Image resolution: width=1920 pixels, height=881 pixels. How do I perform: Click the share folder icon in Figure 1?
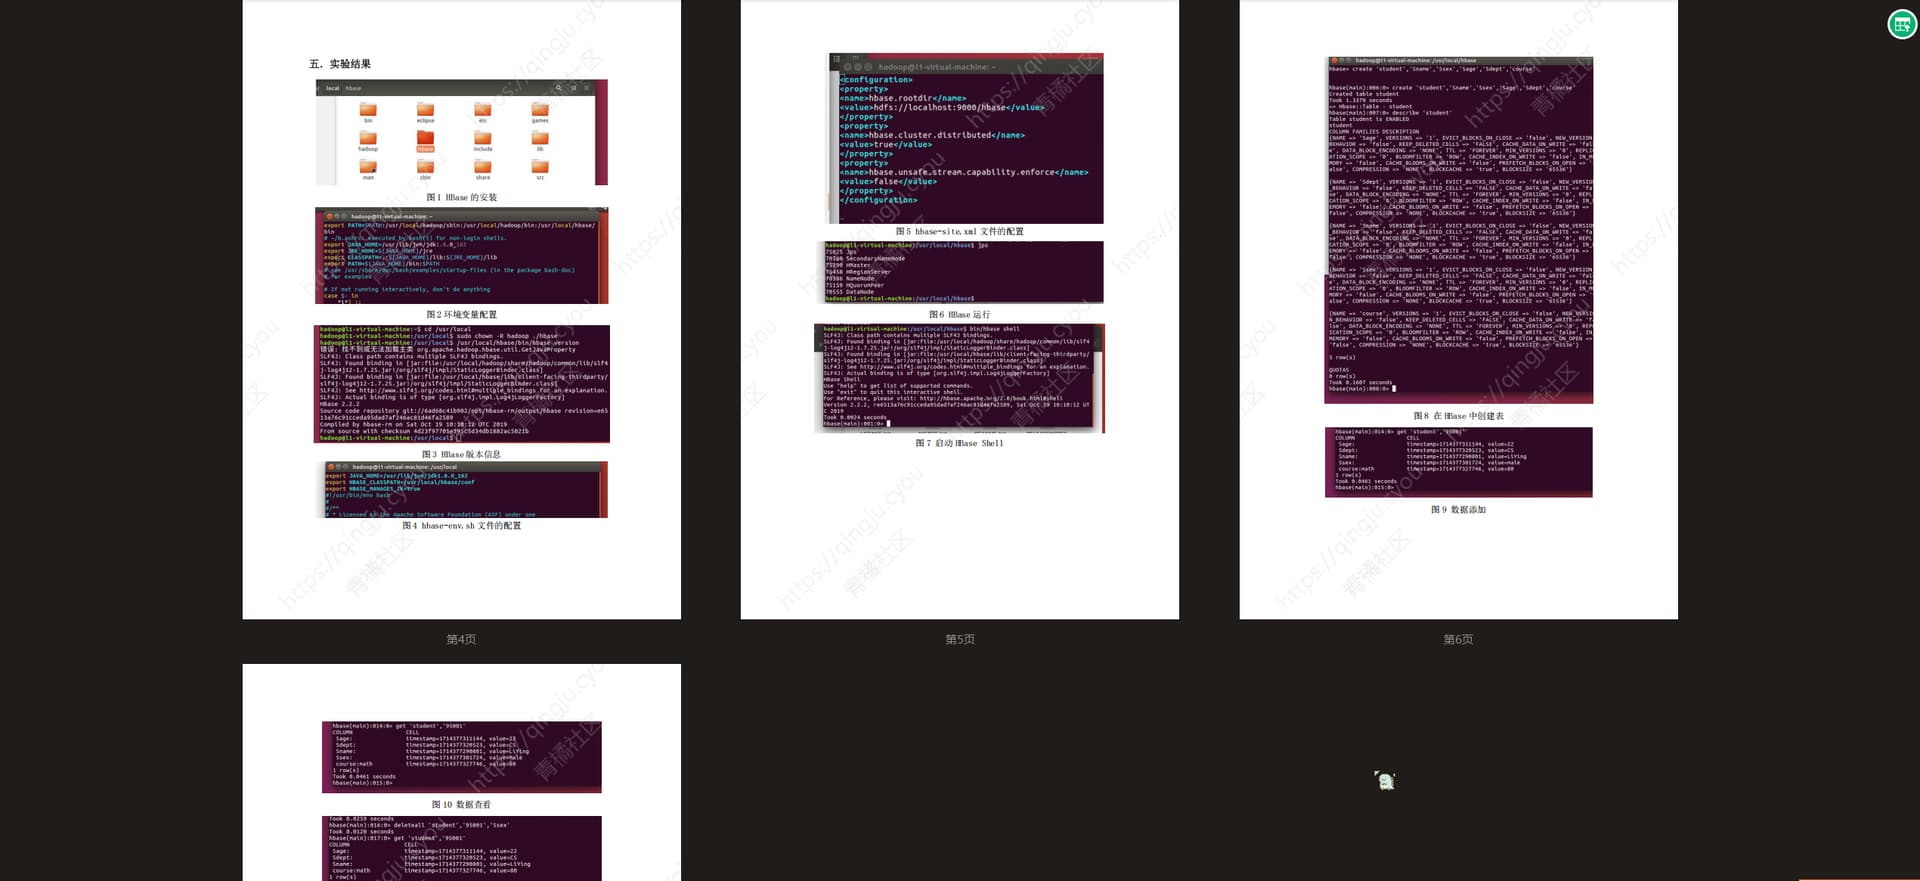point(483,167)
